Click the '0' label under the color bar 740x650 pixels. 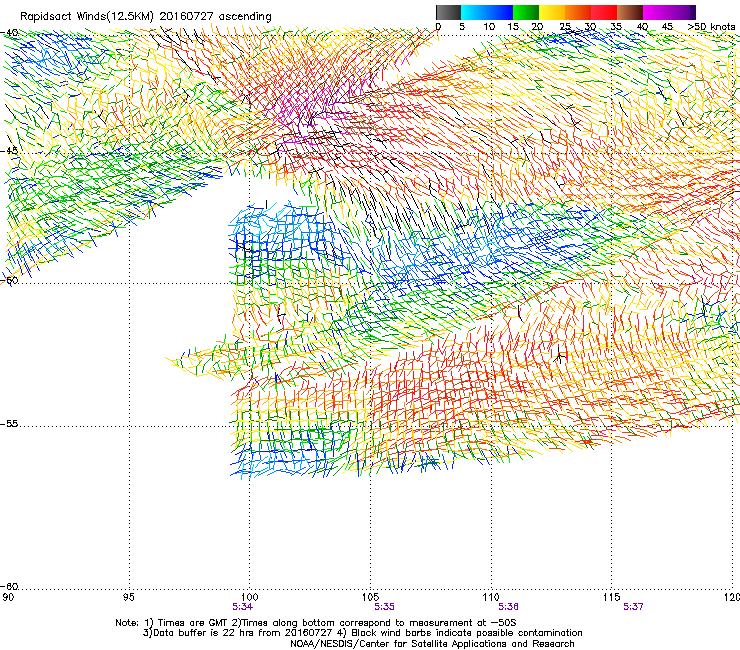tap(438, 27)
